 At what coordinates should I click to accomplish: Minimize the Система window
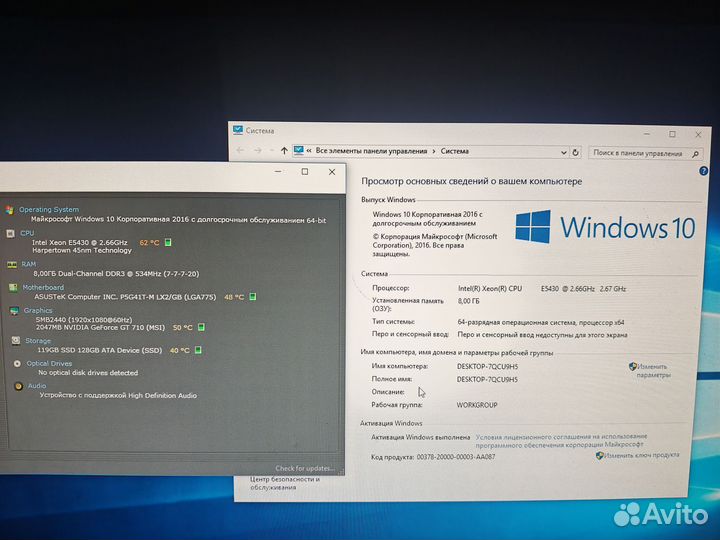click(x=647, y=134)
